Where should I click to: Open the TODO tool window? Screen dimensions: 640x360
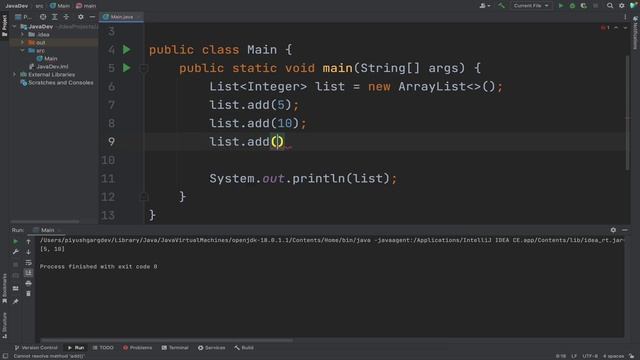point(103,348)
